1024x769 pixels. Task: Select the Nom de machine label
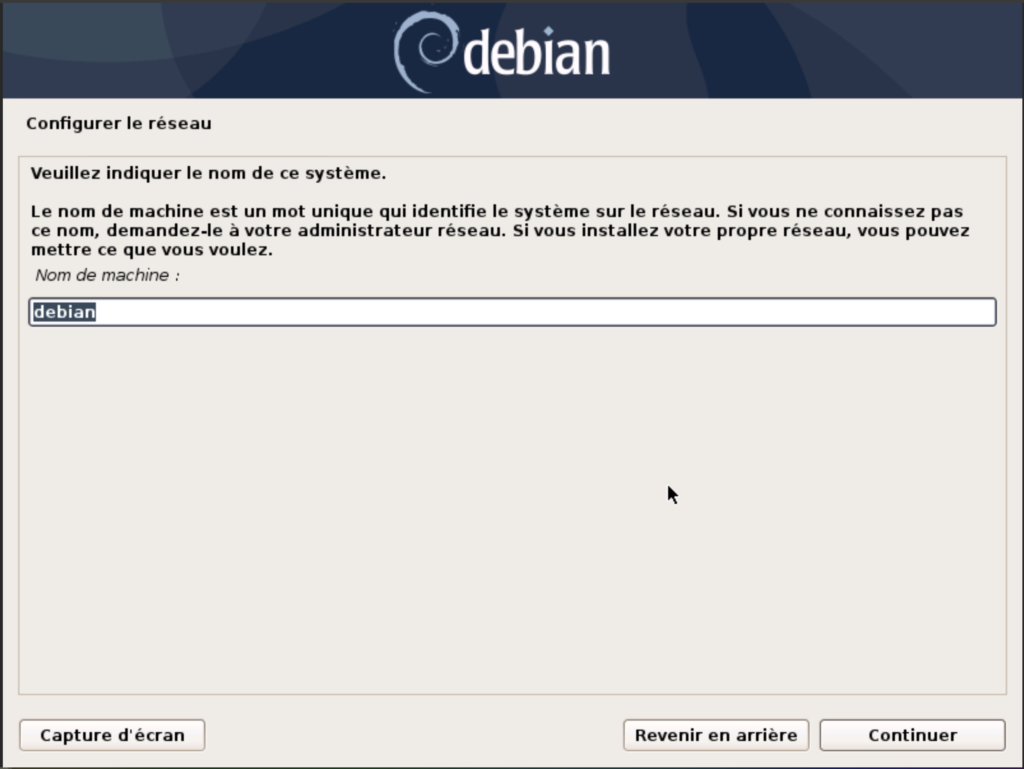pos(108,275)
